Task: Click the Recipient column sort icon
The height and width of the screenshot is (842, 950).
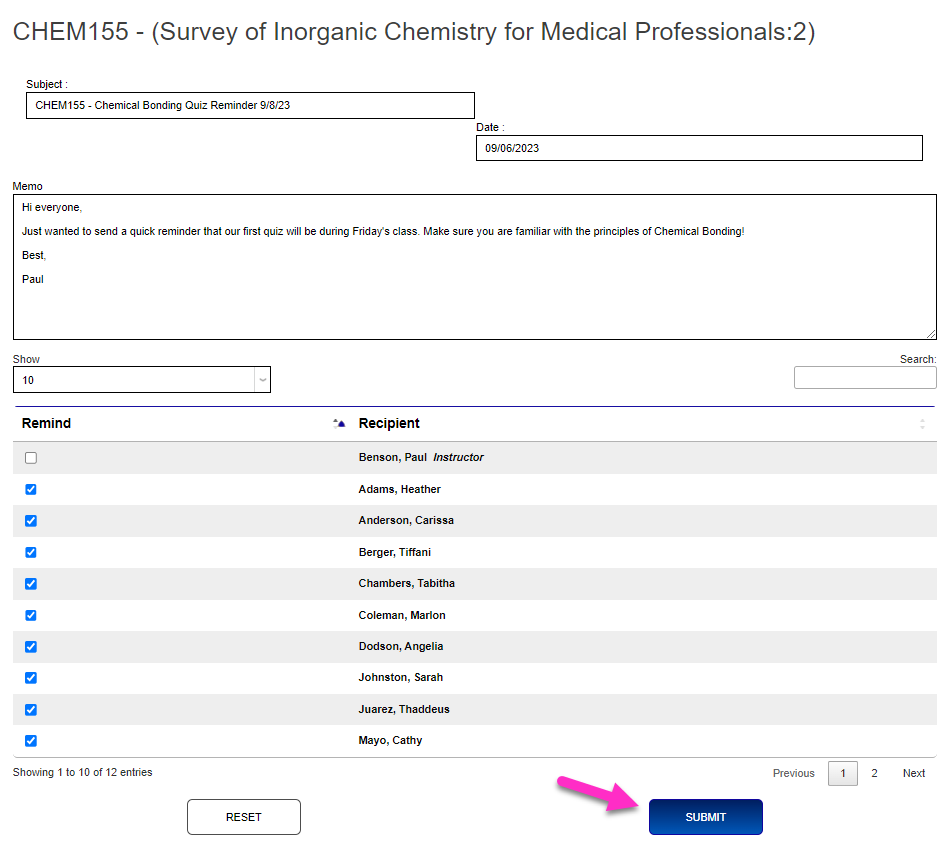Action: point(922,424)
